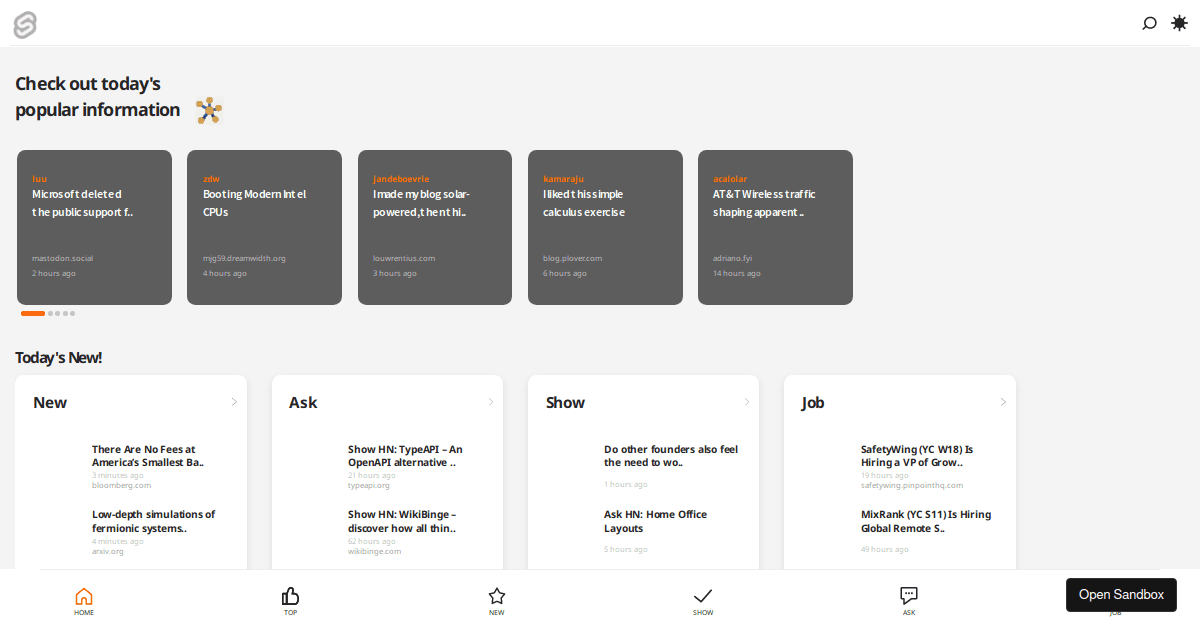Click the Open Sandbox button
Viewport: 1200px width, 630px height.
click(x=1121, y=594)
